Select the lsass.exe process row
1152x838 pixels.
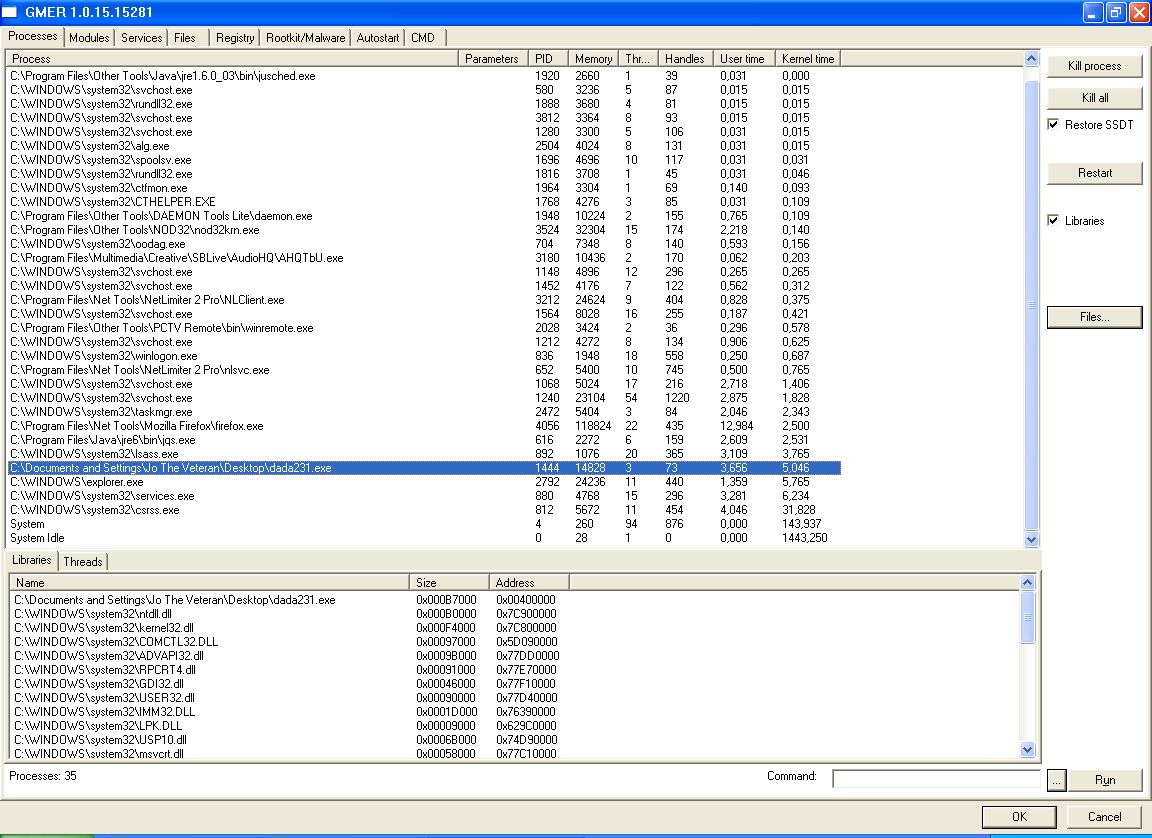pos(424,454)
